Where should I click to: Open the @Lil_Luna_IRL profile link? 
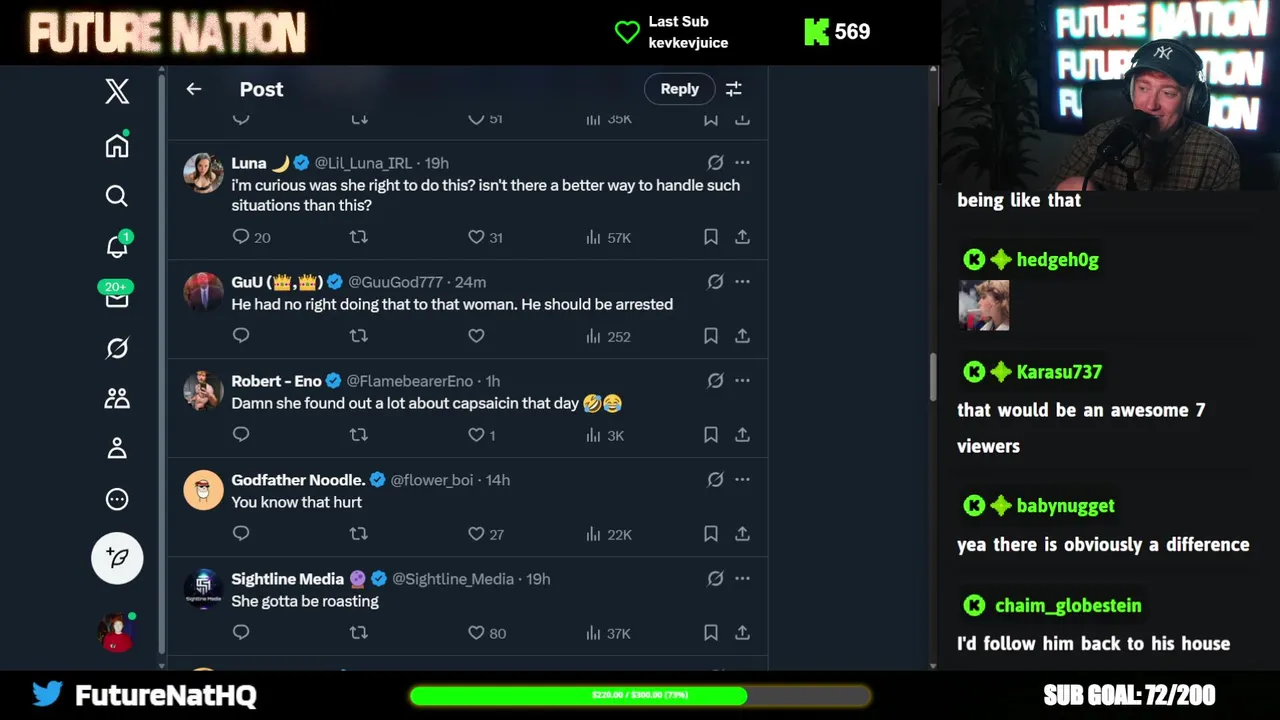click(x=363, y=163)
